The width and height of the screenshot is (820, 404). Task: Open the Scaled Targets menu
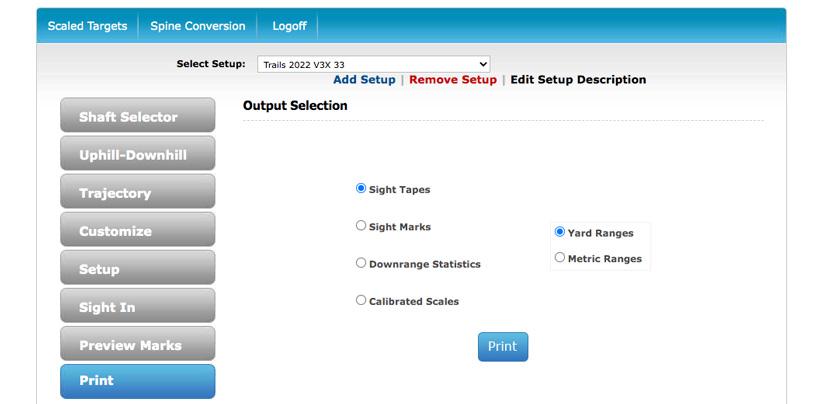pos(88,26)
